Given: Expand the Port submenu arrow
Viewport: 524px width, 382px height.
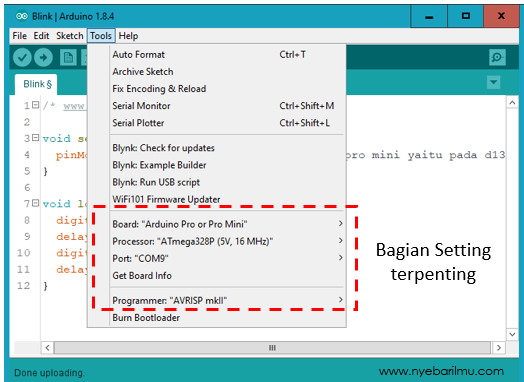Looking at the screenshot, I should click(340, 258).
